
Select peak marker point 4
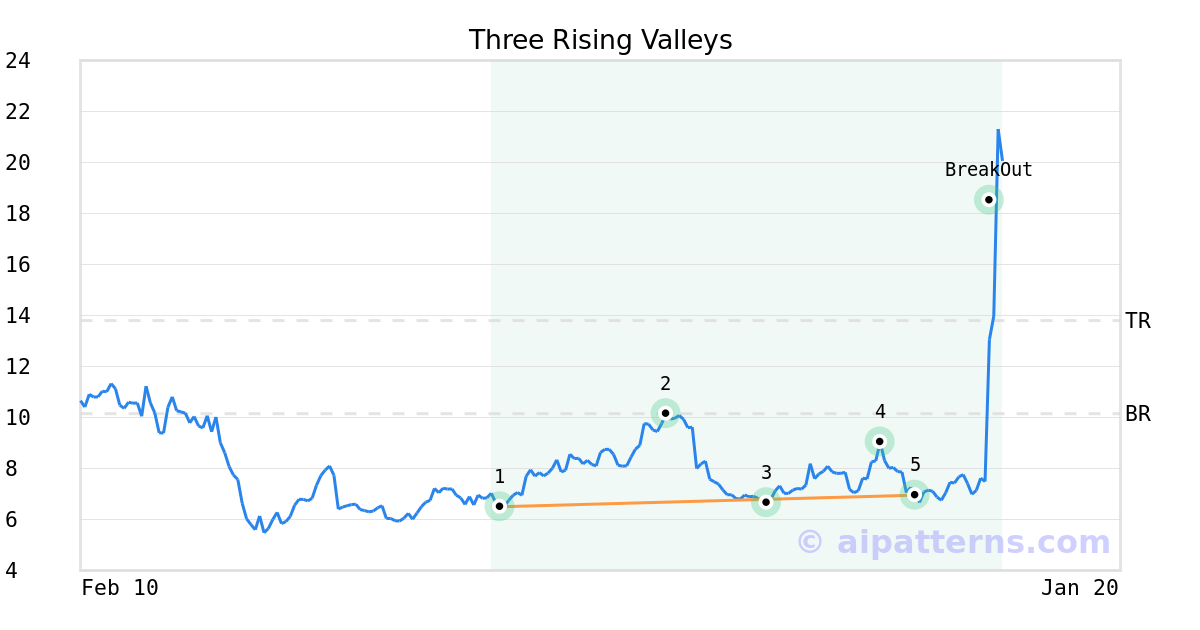[x=879, y=441]
